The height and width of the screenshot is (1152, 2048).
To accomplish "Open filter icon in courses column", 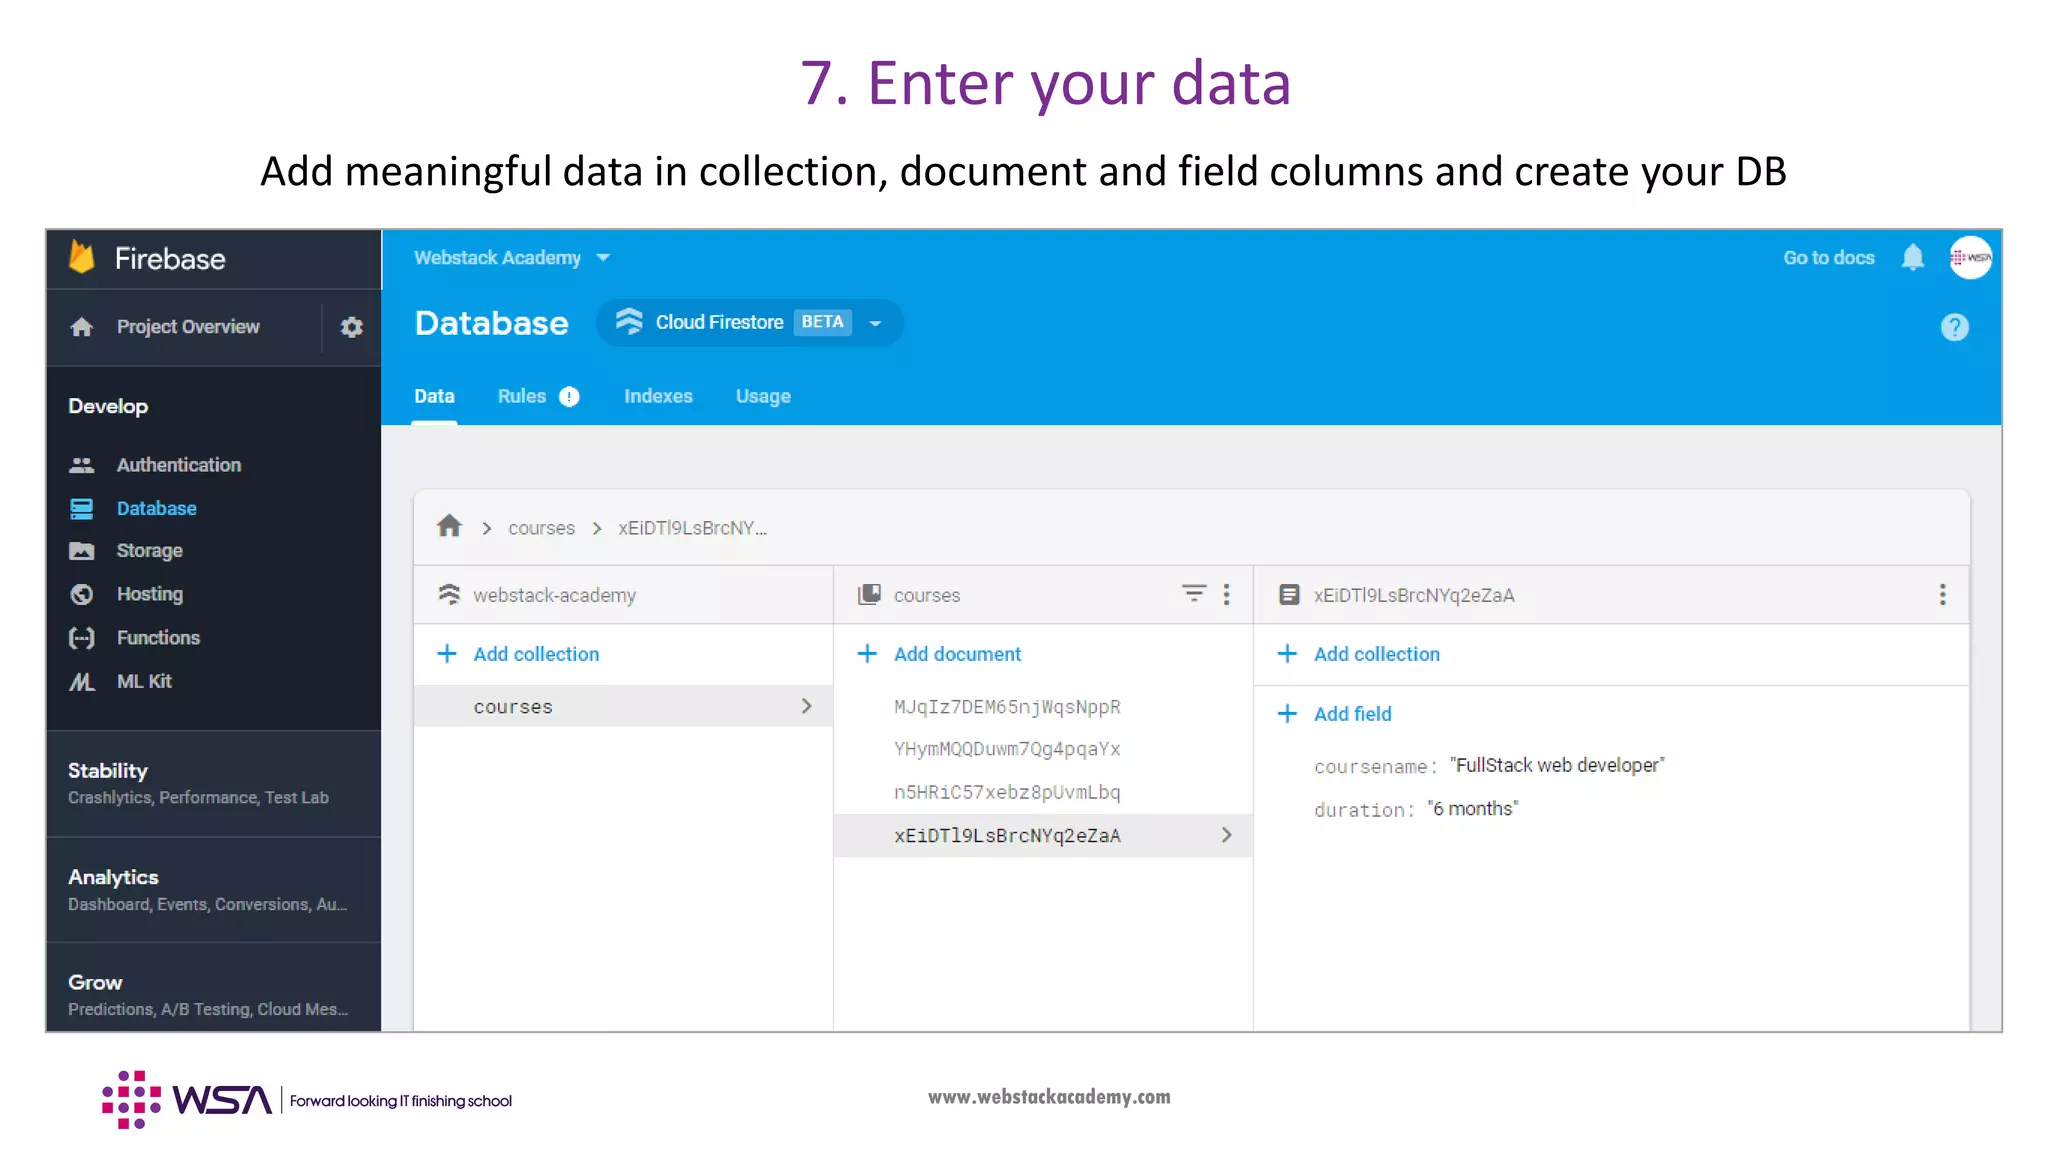I will point(1193,594).
